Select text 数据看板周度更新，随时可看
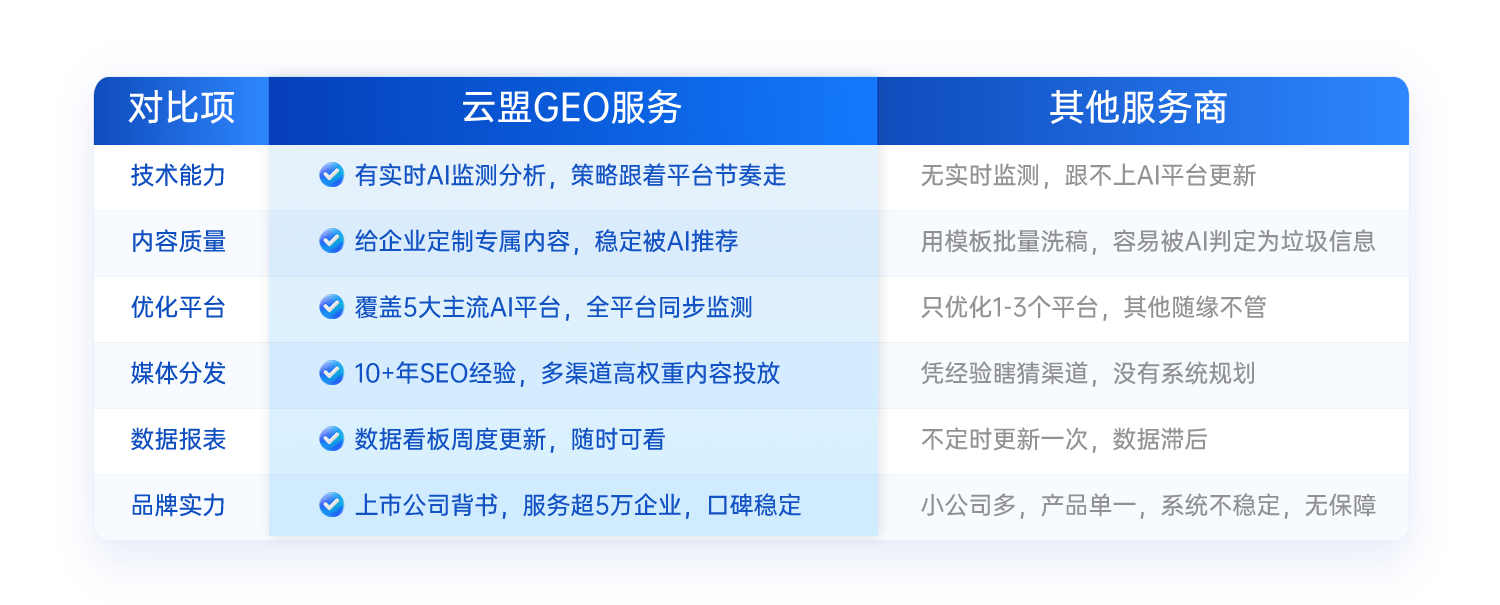This screenshot has width=1500, height=605. click(x=510, y=439)
